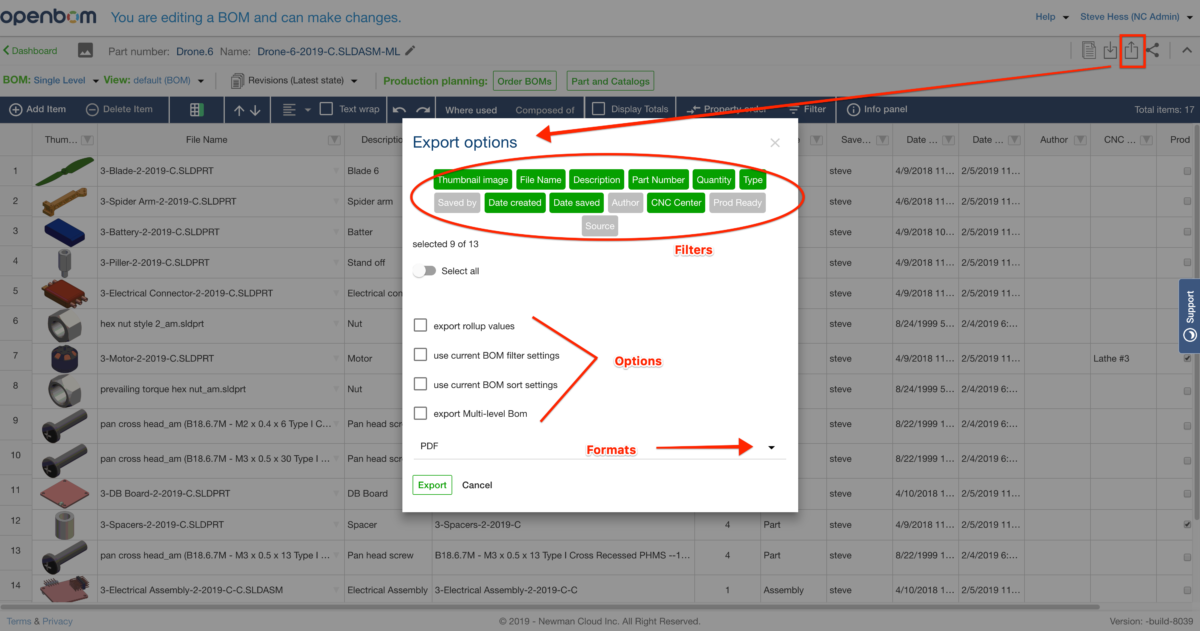Click the undo arrow icon
The width and height of the screenshot is (1200, 631).
pos(399,110)
